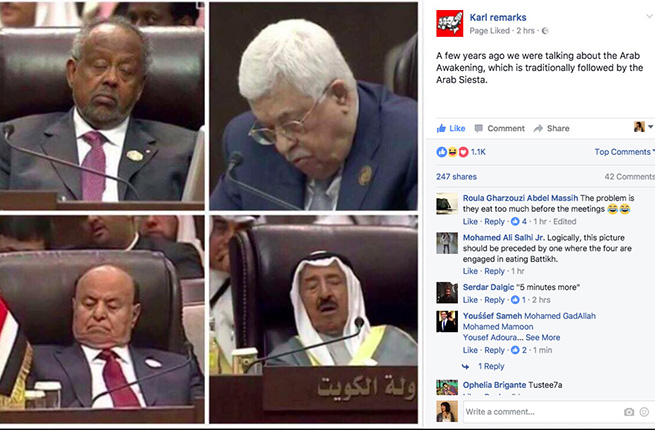The width and height of the screenshot is (655, 430).
Task: Open the emoji picker in the comment box
Action: (x=645, y=412)
